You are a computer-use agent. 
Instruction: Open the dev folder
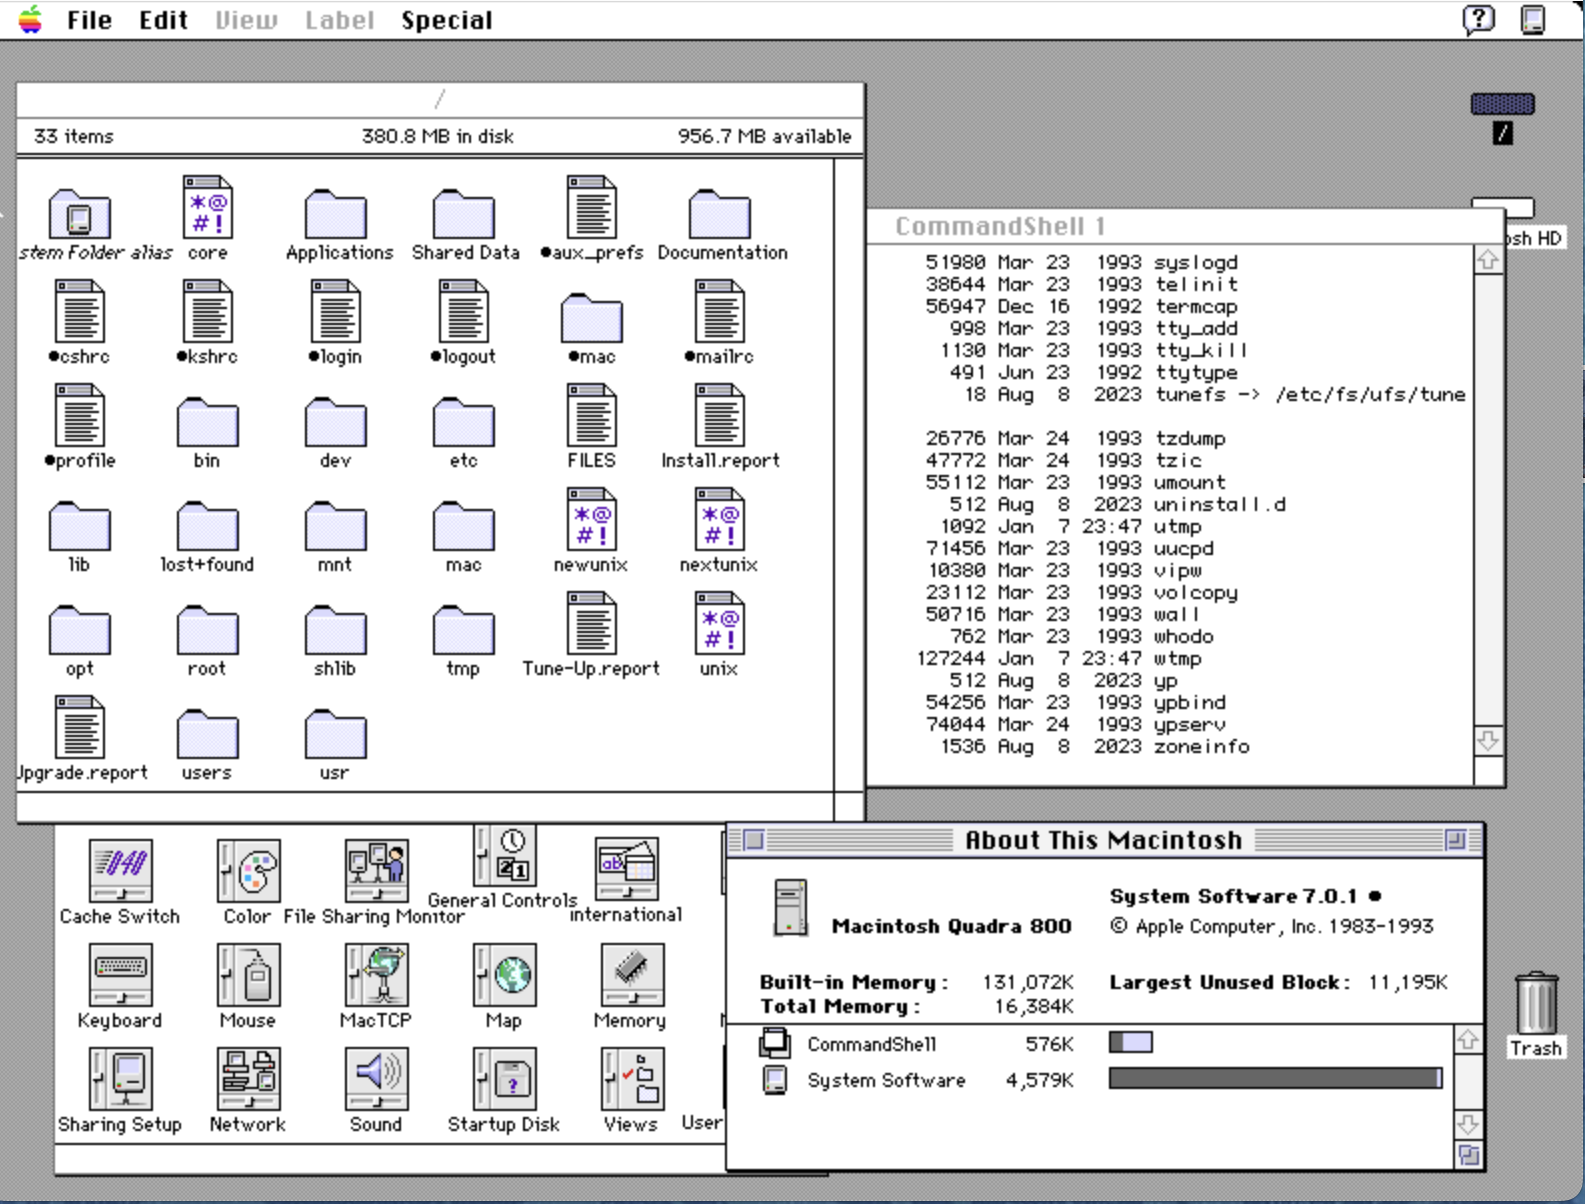pos(336,421)
